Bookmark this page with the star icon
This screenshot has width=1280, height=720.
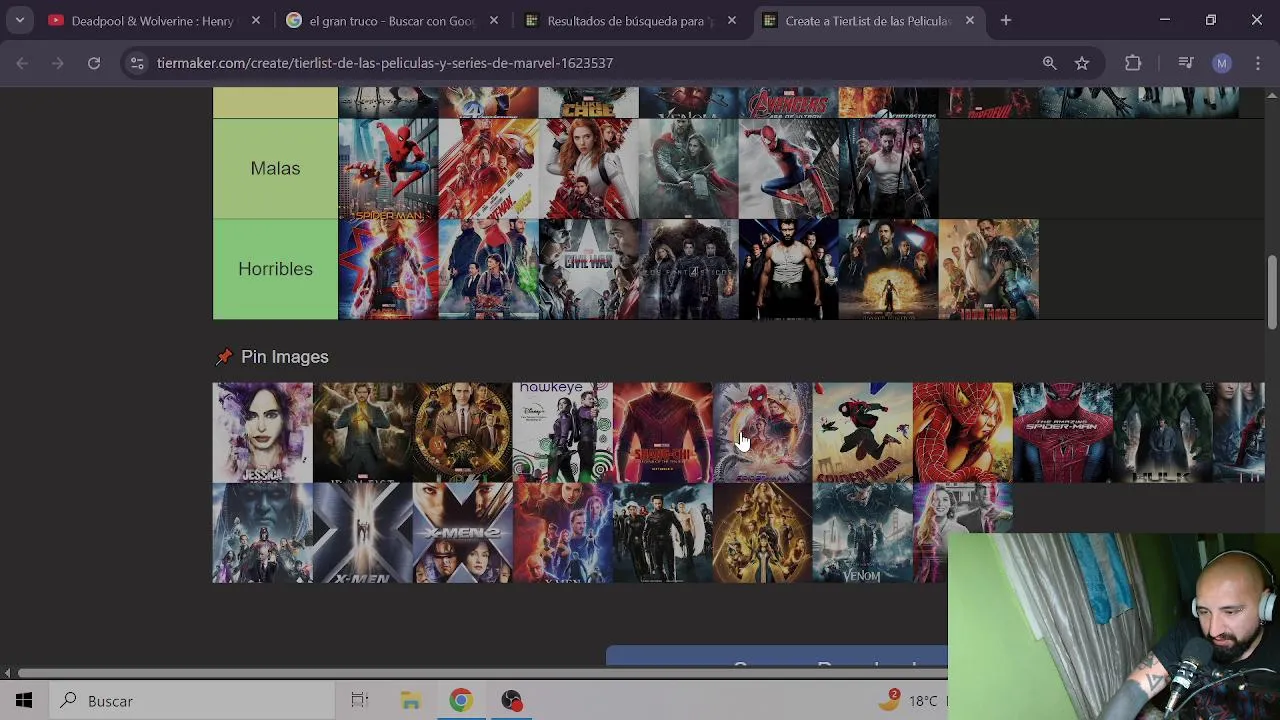tap(1082, 63)
